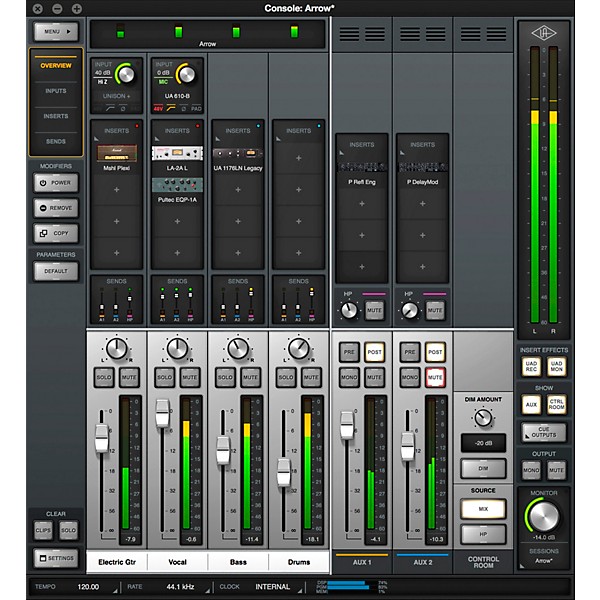Click Drums pan knob

(298, 348)
